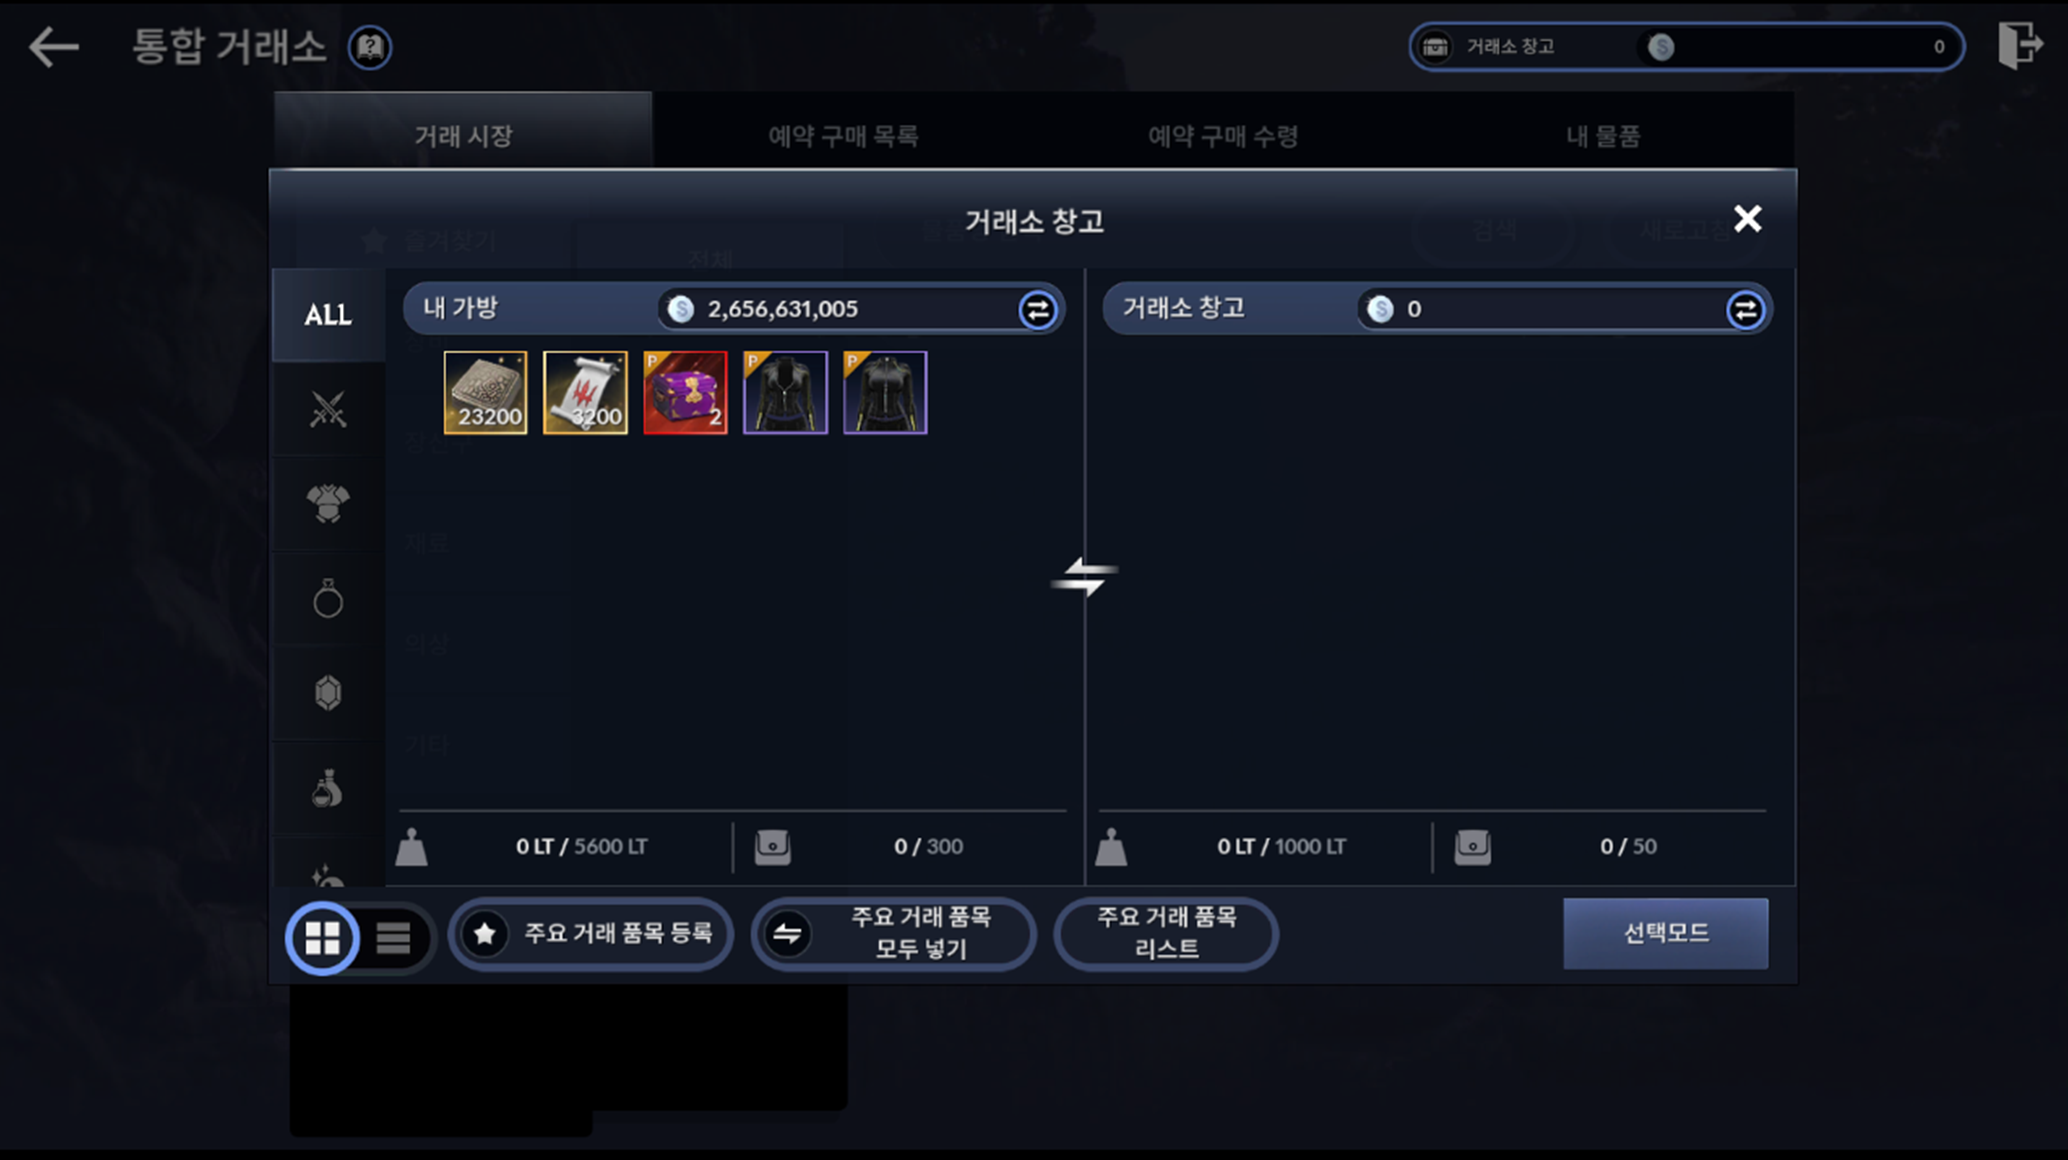Open the 예약 구매 목록 tab
The width and height of the screenshot is (2068, 1160).
click(x=843, y=136)
